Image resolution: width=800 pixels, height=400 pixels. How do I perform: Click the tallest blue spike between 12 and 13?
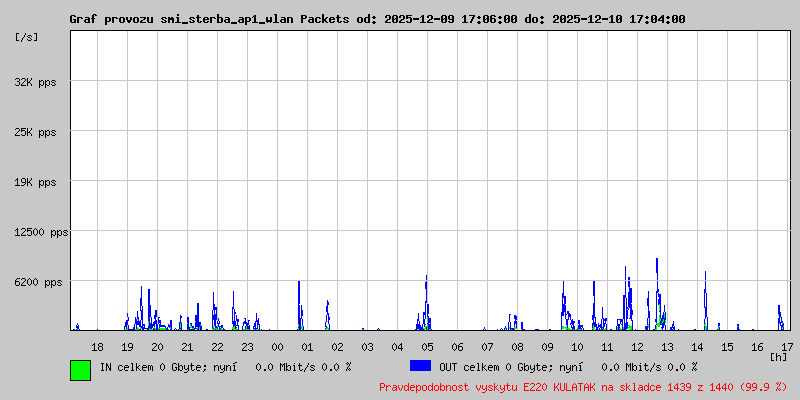657,293
